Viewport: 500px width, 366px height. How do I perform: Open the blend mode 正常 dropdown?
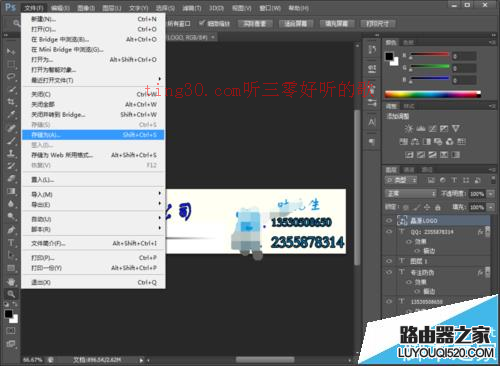(x=411, y=194)
